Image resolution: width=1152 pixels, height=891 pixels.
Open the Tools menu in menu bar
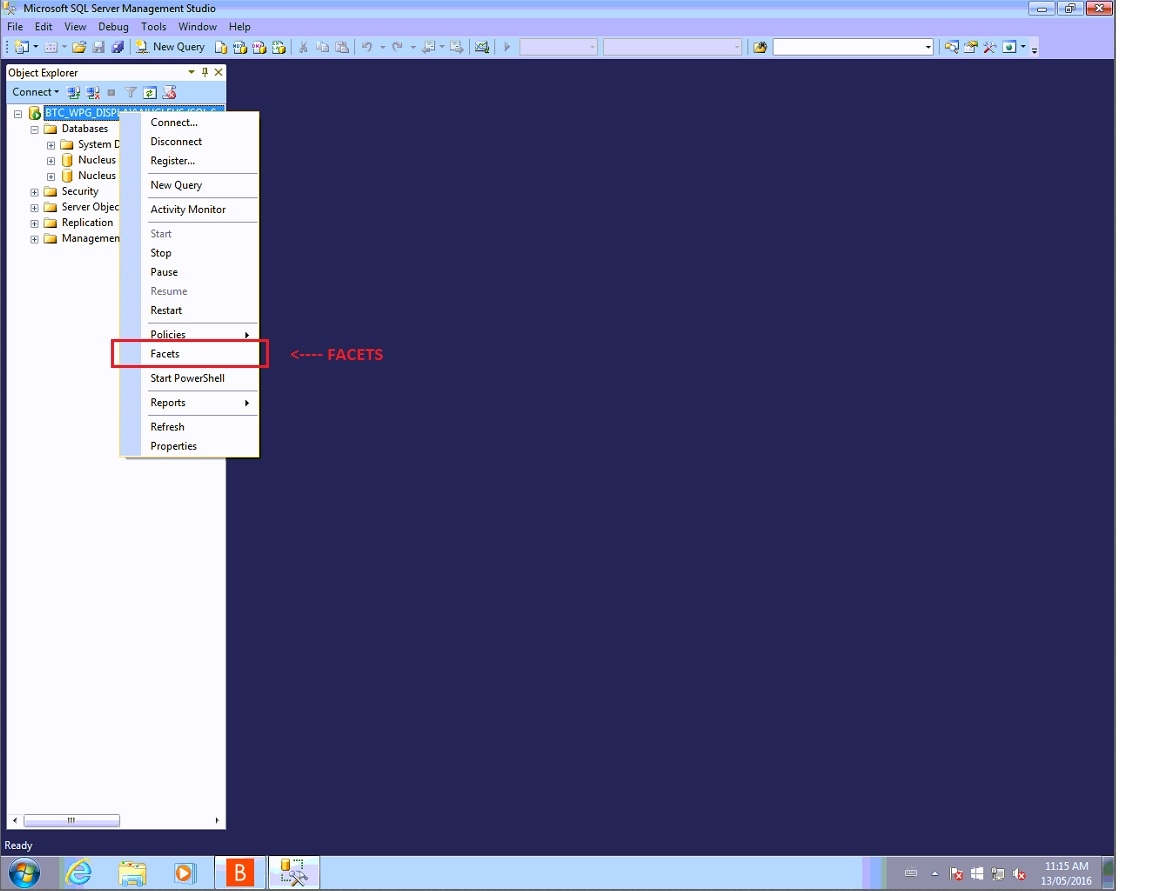click(x=154, y=27)
